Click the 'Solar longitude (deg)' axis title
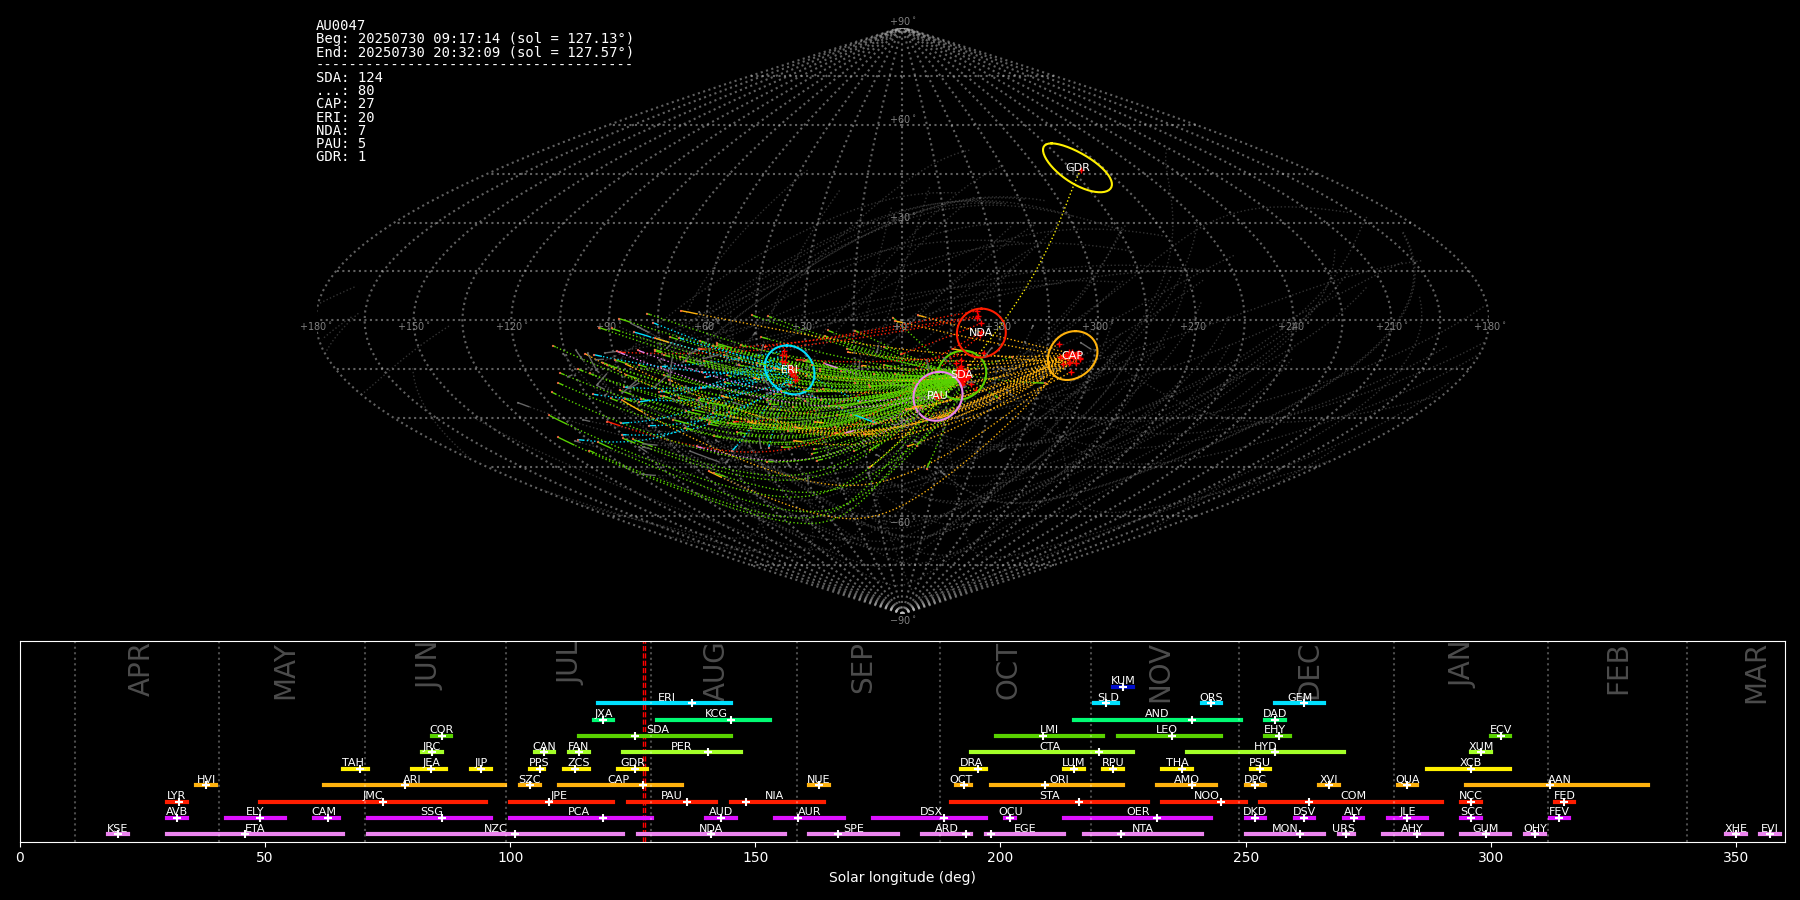Viewport: 1800px width, 900px height. point(902,878)
